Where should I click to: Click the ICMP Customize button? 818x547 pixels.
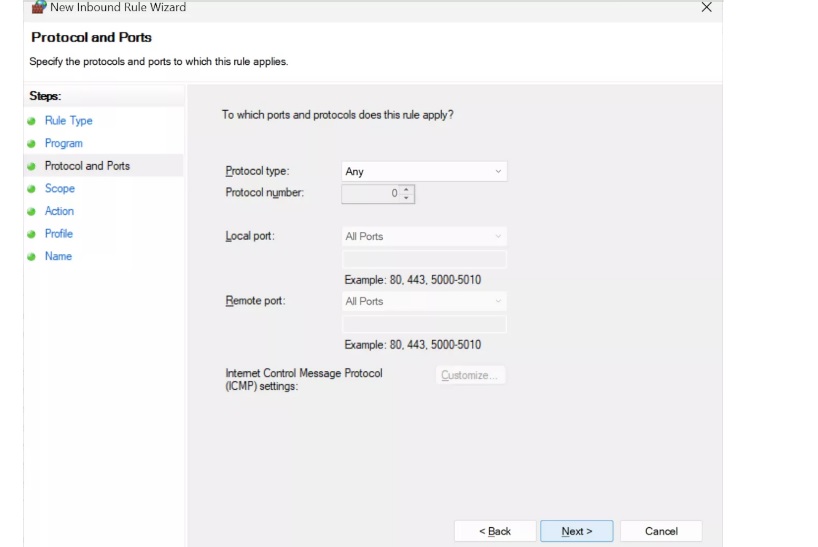[470, 375]
